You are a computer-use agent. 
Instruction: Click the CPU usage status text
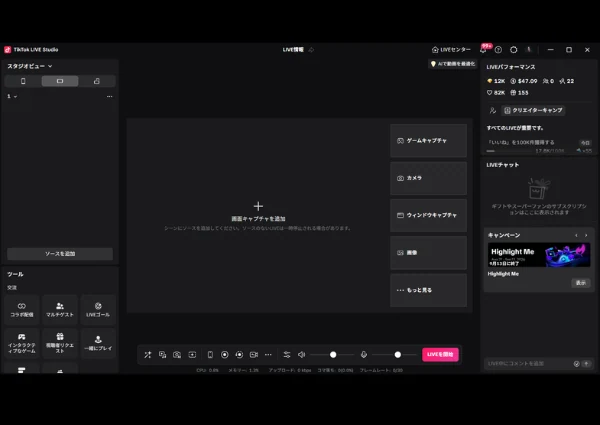207,370
